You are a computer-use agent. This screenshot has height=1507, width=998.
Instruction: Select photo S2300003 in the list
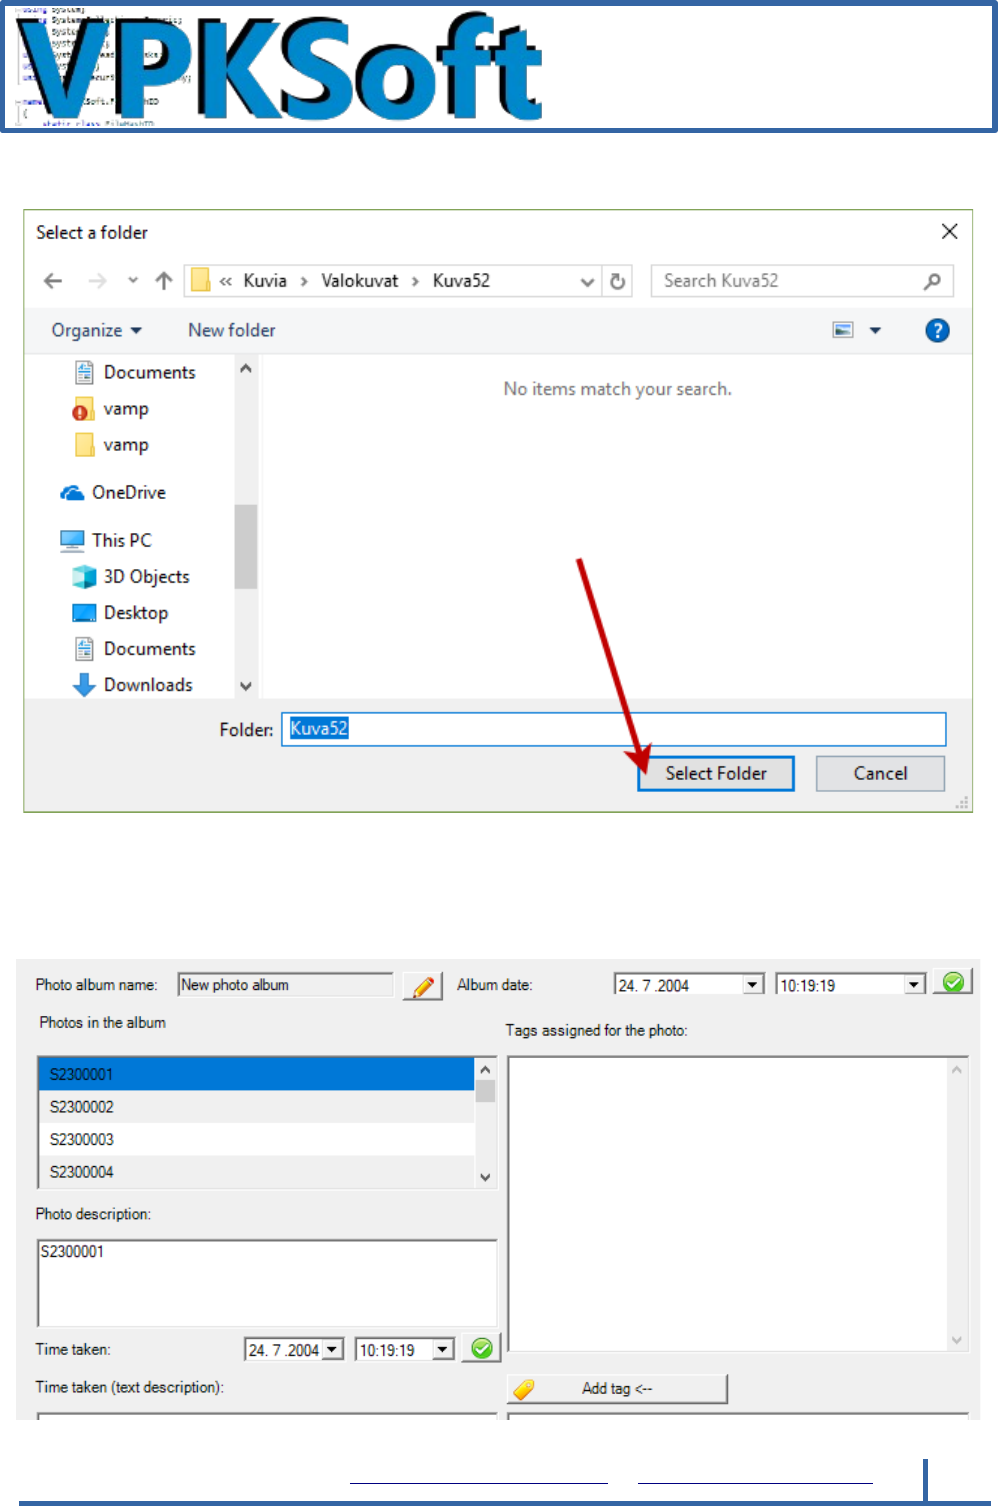coord(256,1139)
